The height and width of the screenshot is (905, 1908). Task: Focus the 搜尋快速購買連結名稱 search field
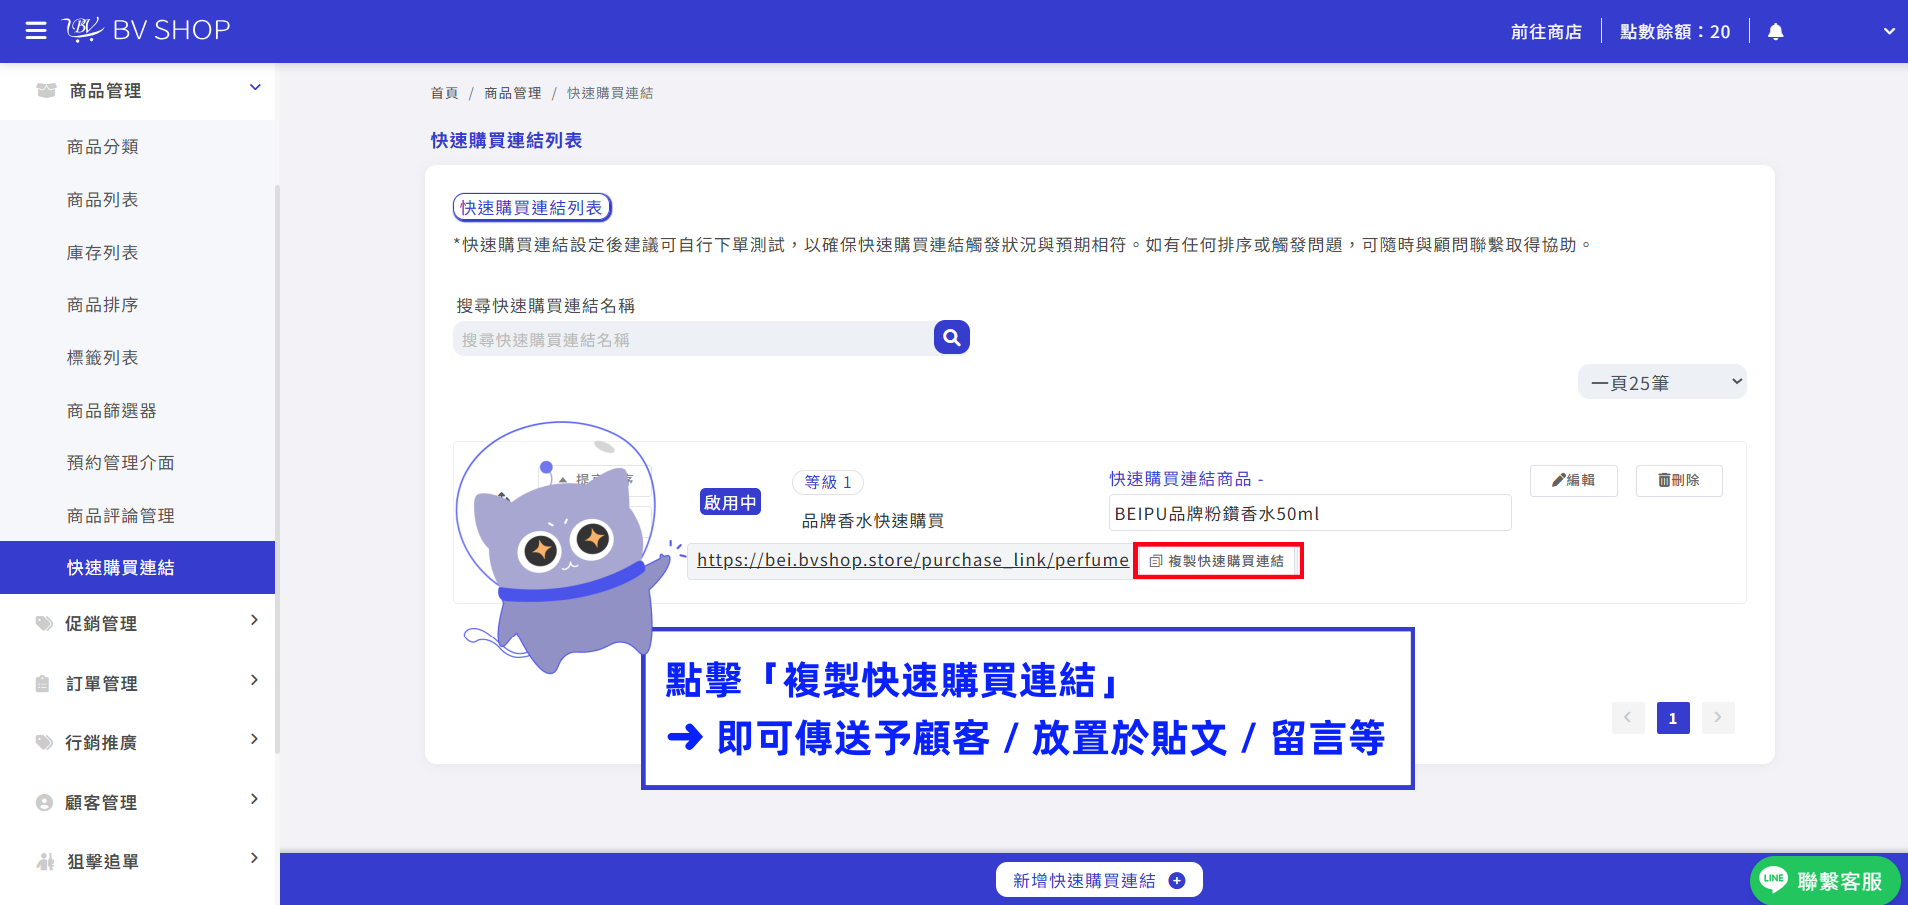click(x=693, y=339)
